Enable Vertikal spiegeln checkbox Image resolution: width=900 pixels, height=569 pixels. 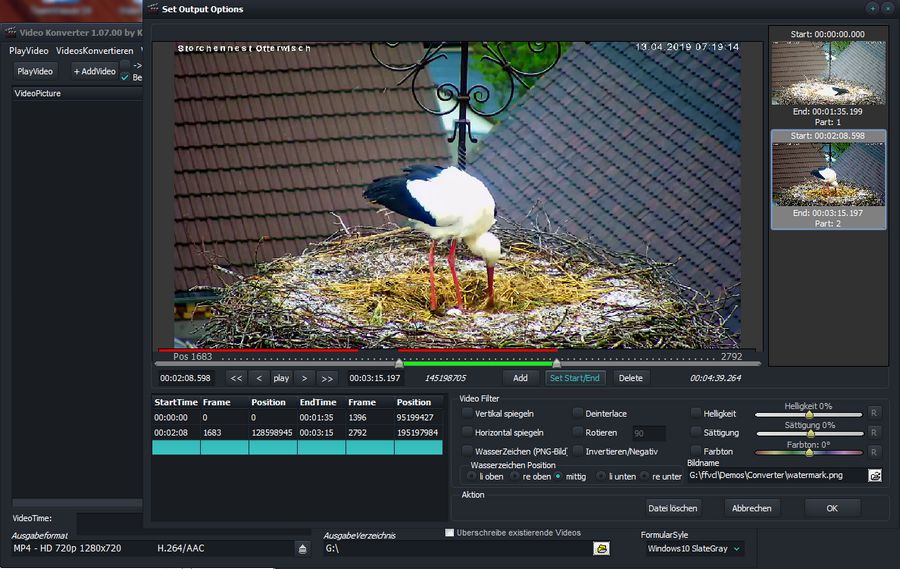[x=467, y=413]
